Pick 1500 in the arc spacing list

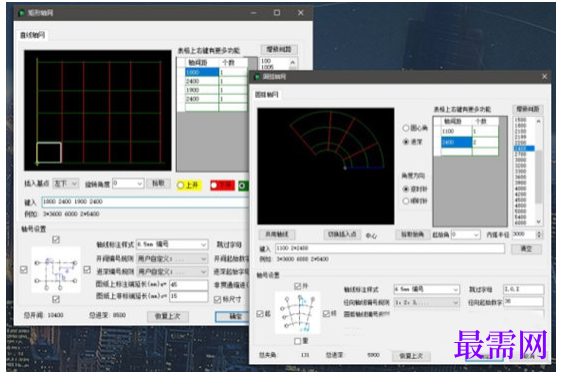[521, 120]
